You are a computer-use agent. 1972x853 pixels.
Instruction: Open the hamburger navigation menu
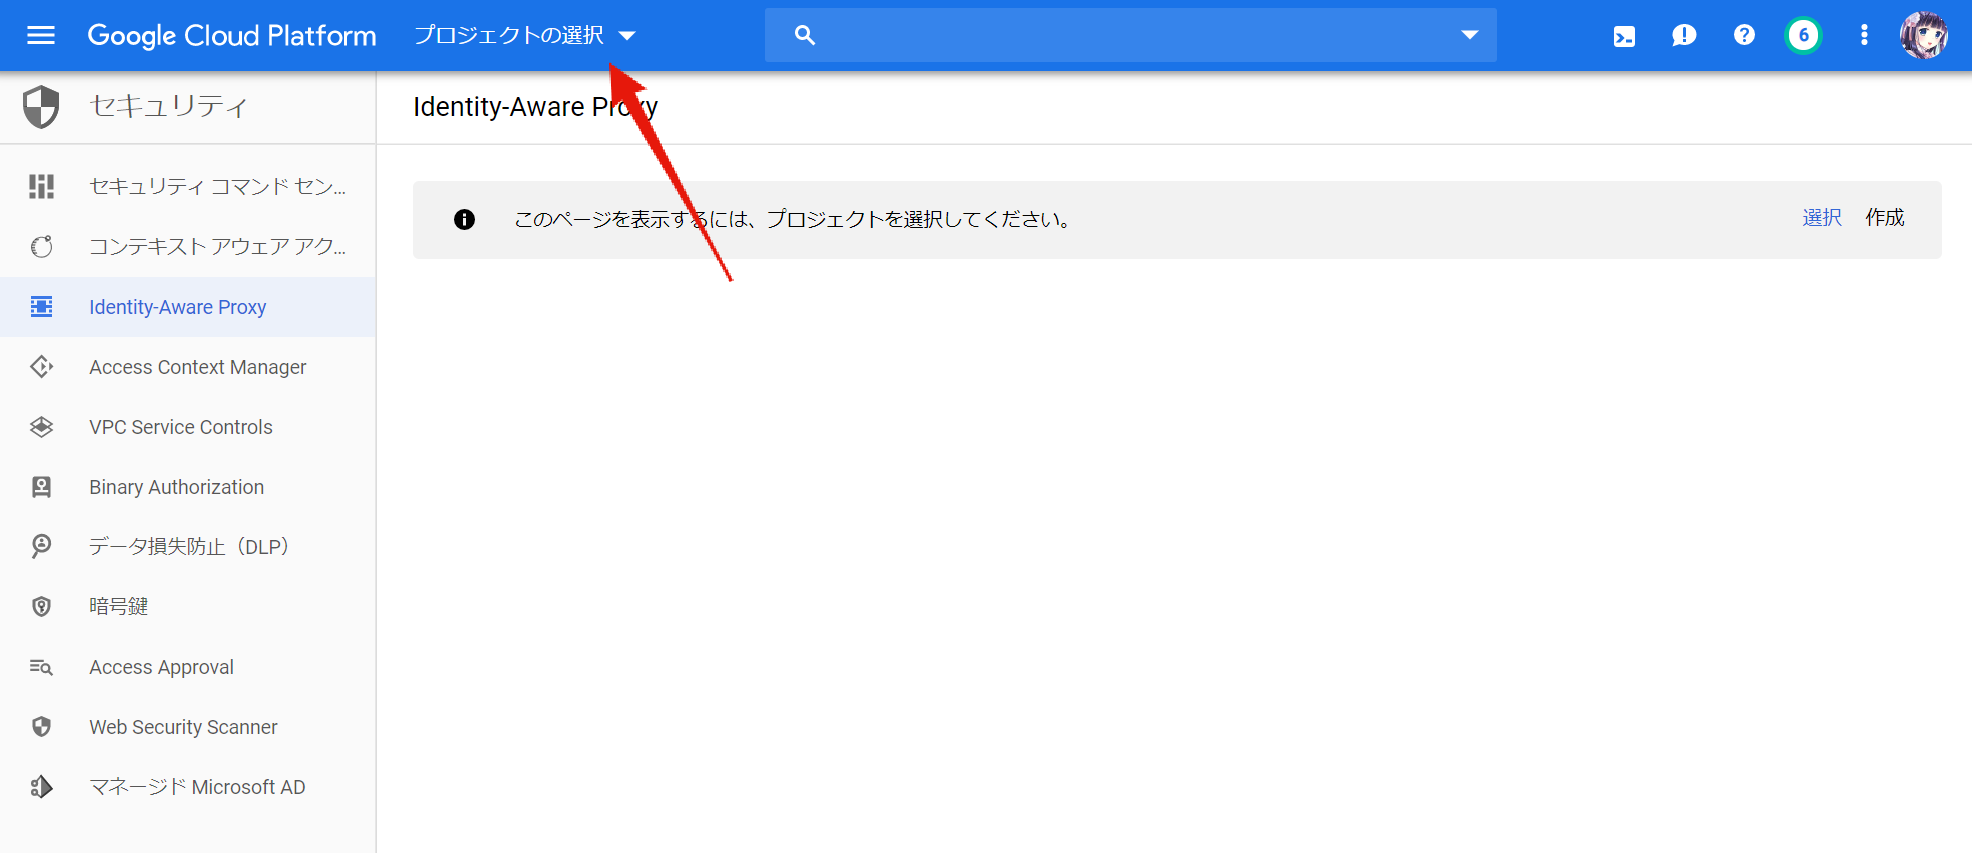(x=41, y=36)
